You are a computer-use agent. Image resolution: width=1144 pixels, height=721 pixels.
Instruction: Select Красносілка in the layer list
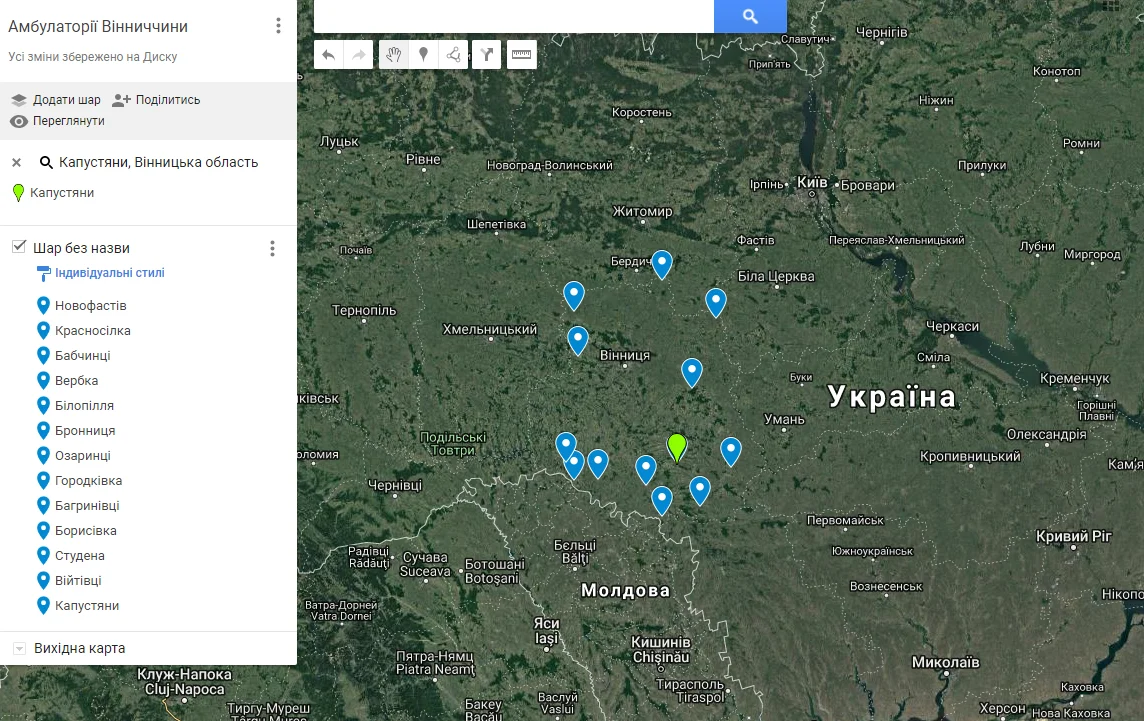93,331
